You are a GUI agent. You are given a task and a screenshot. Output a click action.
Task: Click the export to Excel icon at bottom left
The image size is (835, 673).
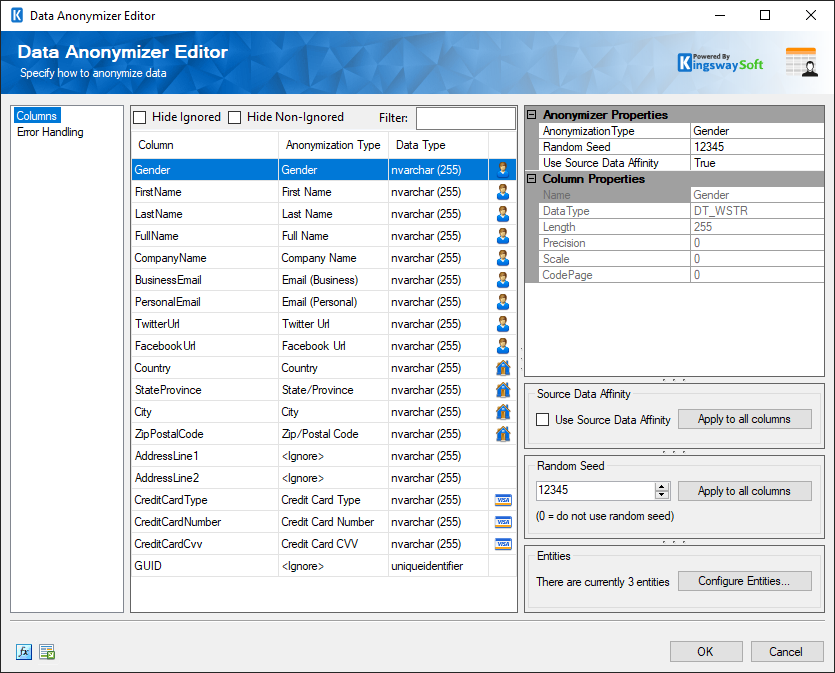tap(45, 651)
